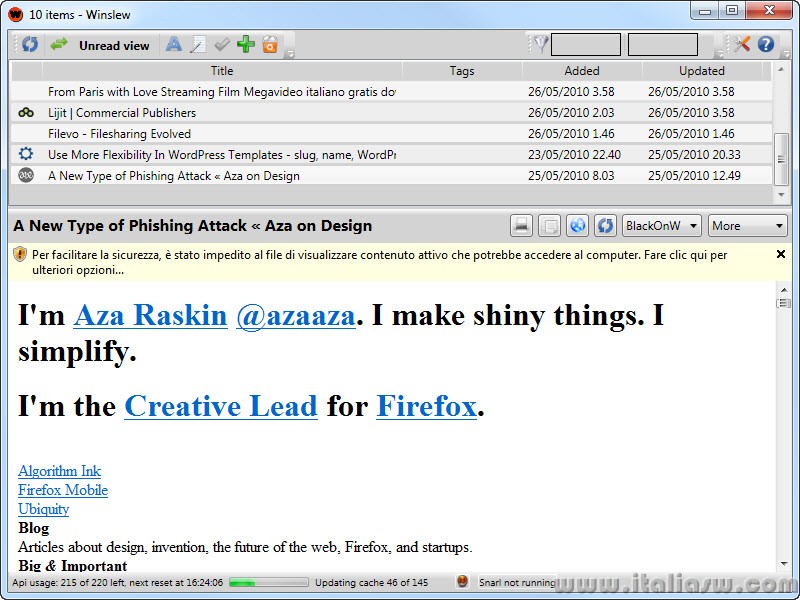Screen dimensions: 800x600
Task: Reload the article with the reader refresh icon
Action: pyautogui.click(x=606, y=226)
